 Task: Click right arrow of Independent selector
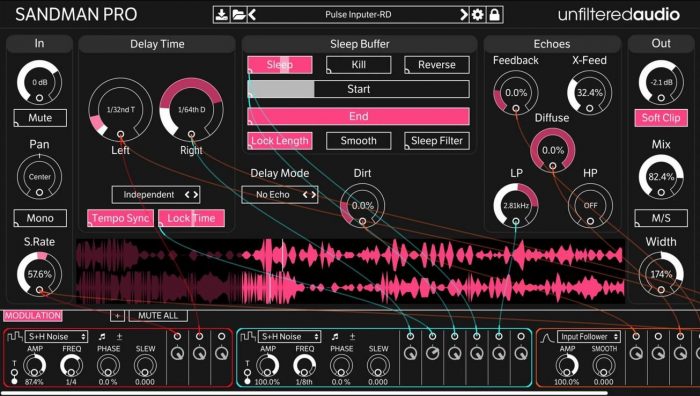point(195,195)
